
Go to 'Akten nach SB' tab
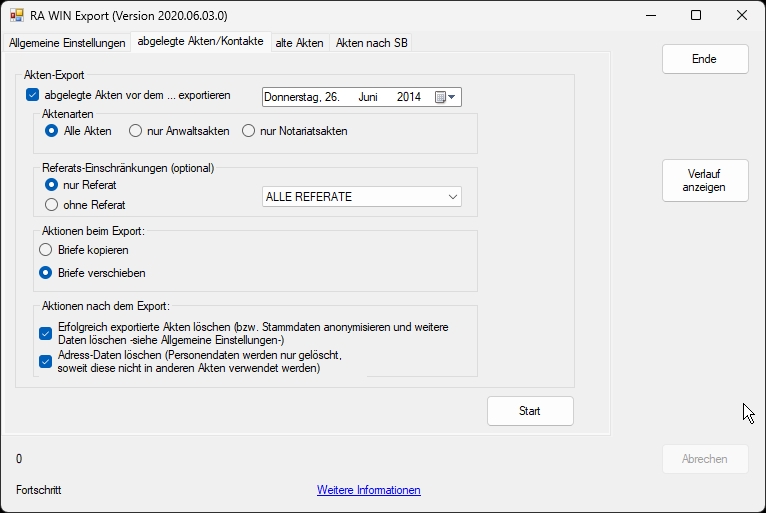[371, 43]
